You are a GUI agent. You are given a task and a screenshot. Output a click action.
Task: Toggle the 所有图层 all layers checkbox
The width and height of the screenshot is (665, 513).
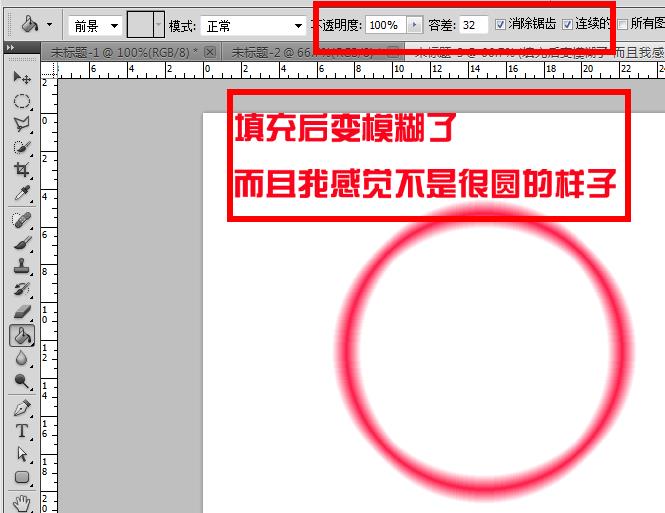[623, 25]
